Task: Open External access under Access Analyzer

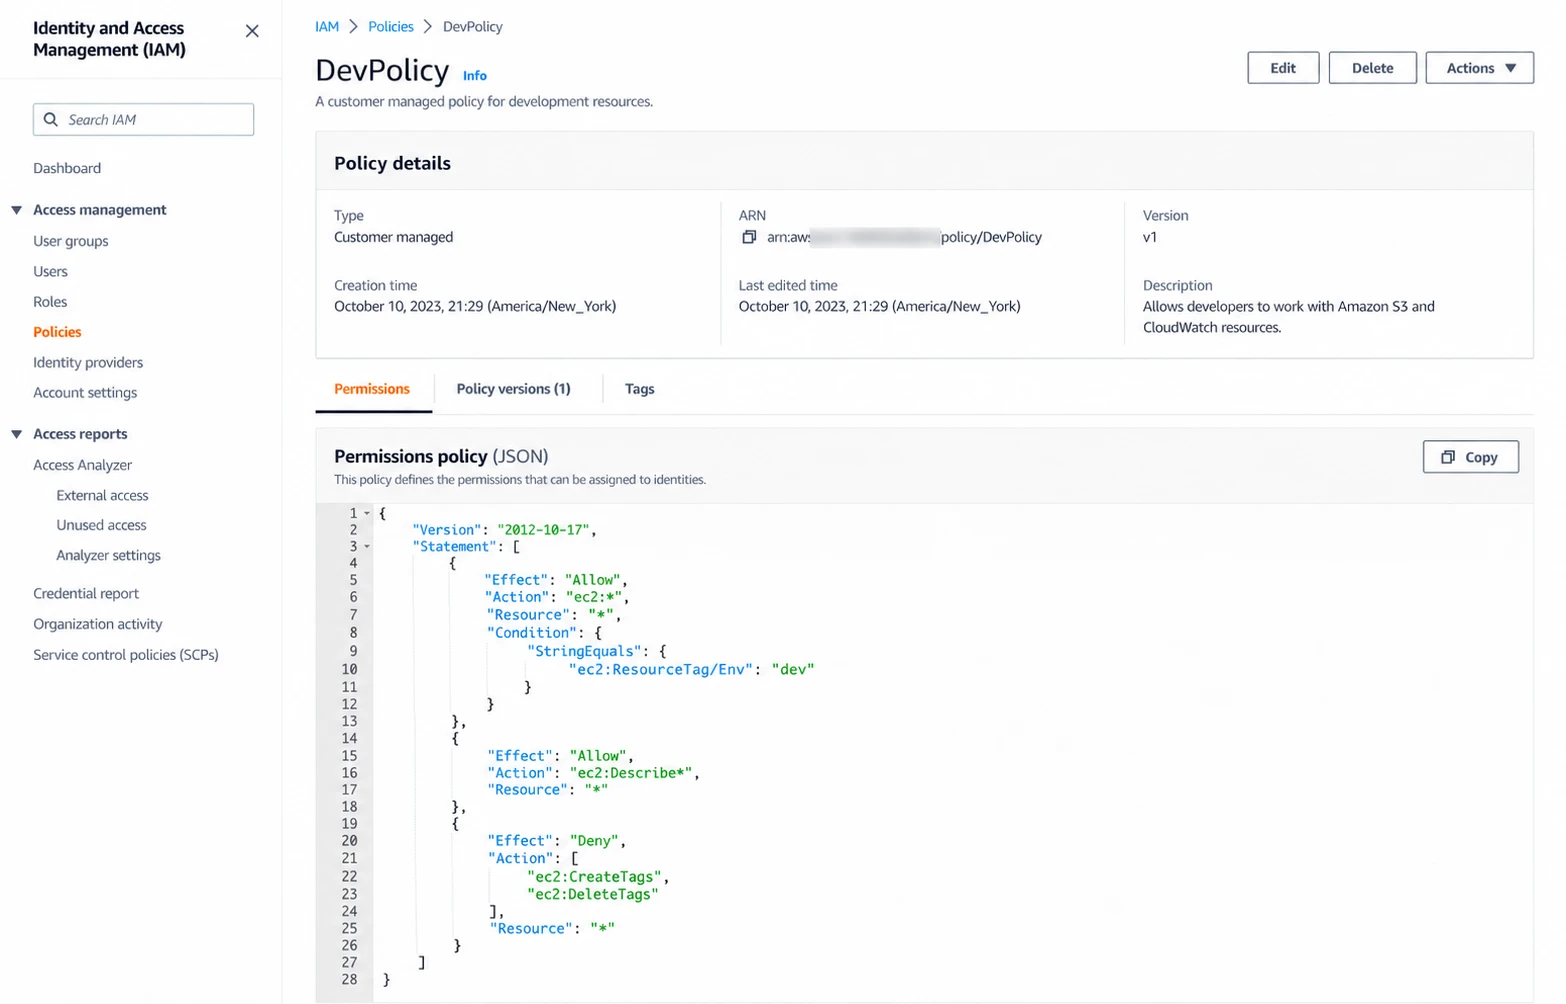Action: click(x=102, y=495)
